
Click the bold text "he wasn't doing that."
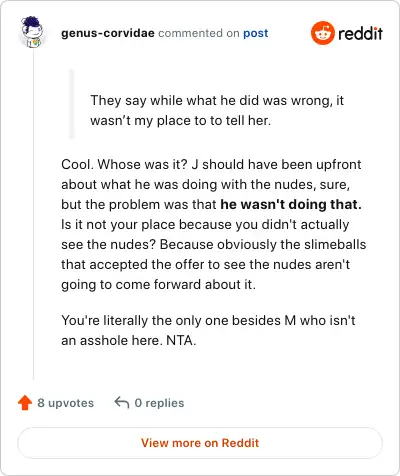click(x=291, y=204)
